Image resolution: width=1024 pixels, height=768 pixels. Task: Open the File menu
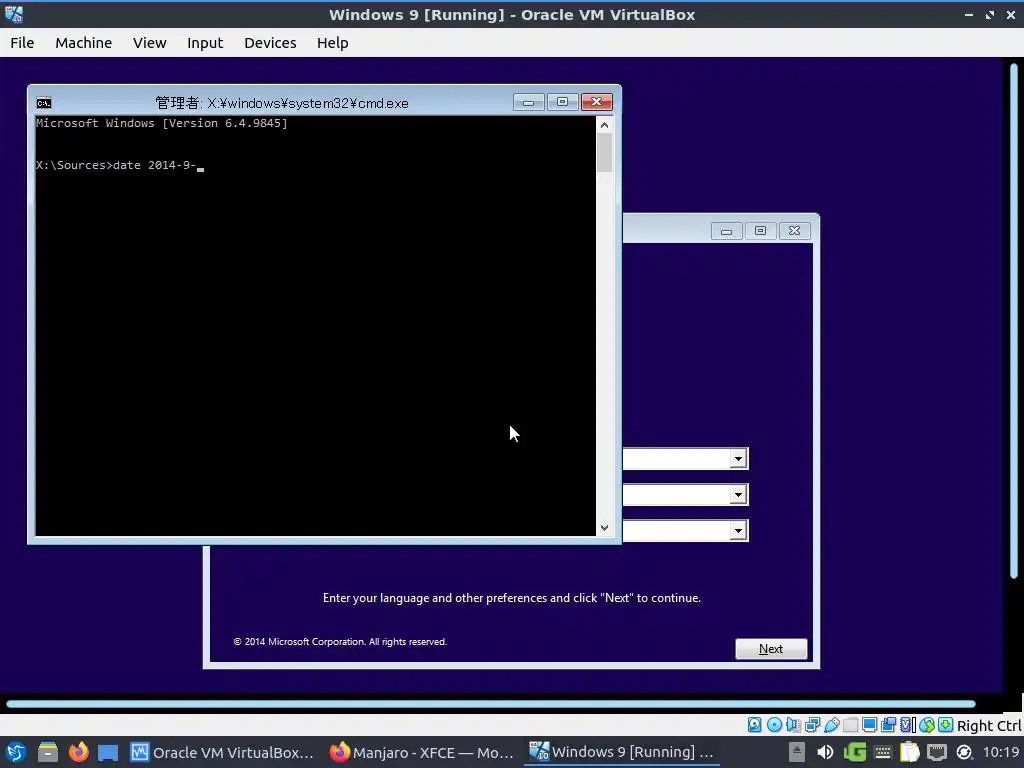click(x=22, y=42)
